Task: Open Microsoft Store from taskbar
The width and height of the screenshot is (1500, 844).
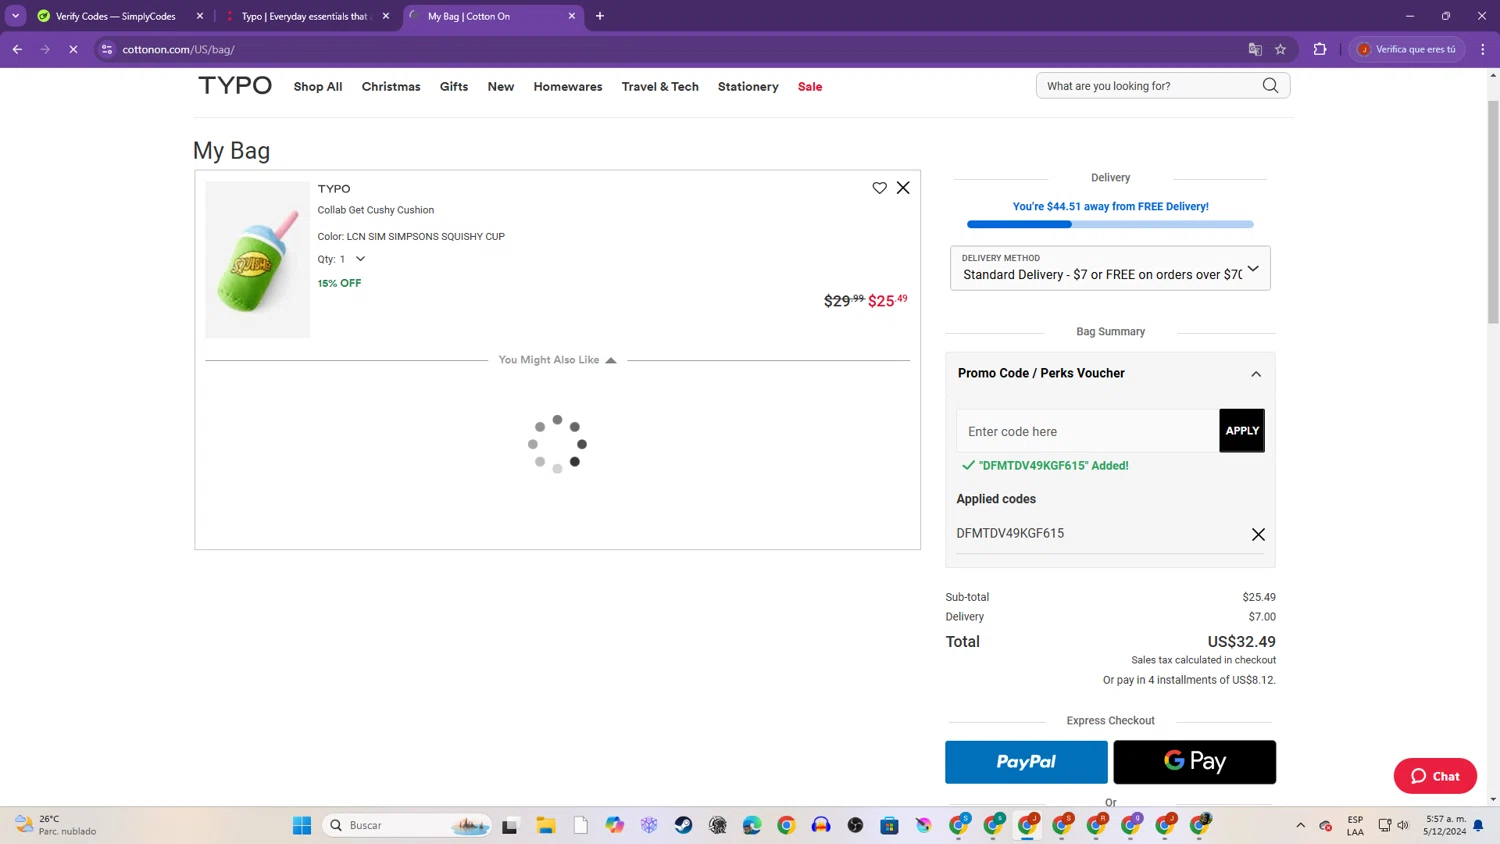Action: [x=889, y=825]
